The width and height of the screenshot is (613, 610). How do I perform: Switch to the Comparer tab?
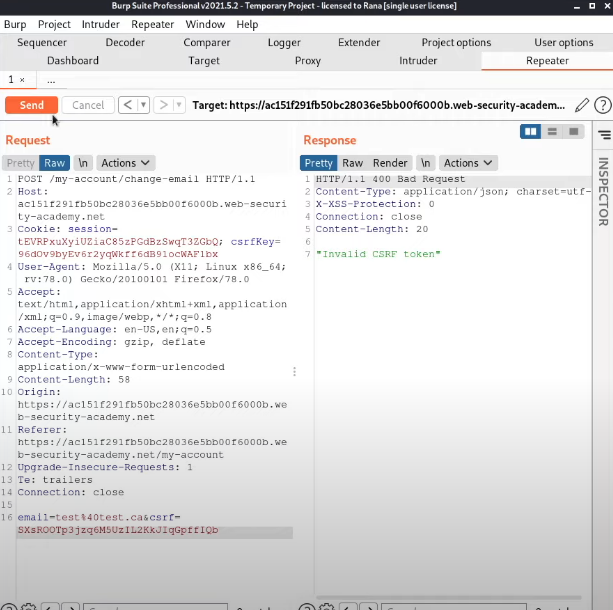[207, 42]
